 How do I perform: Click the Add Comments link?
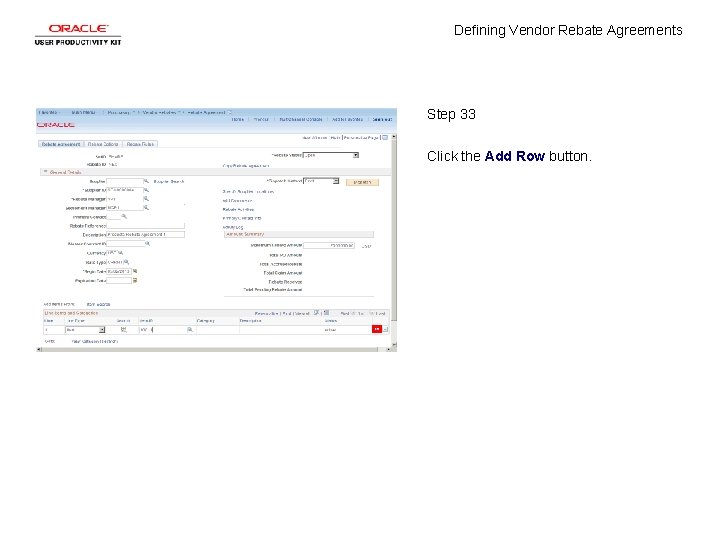[x=237, y=201]
